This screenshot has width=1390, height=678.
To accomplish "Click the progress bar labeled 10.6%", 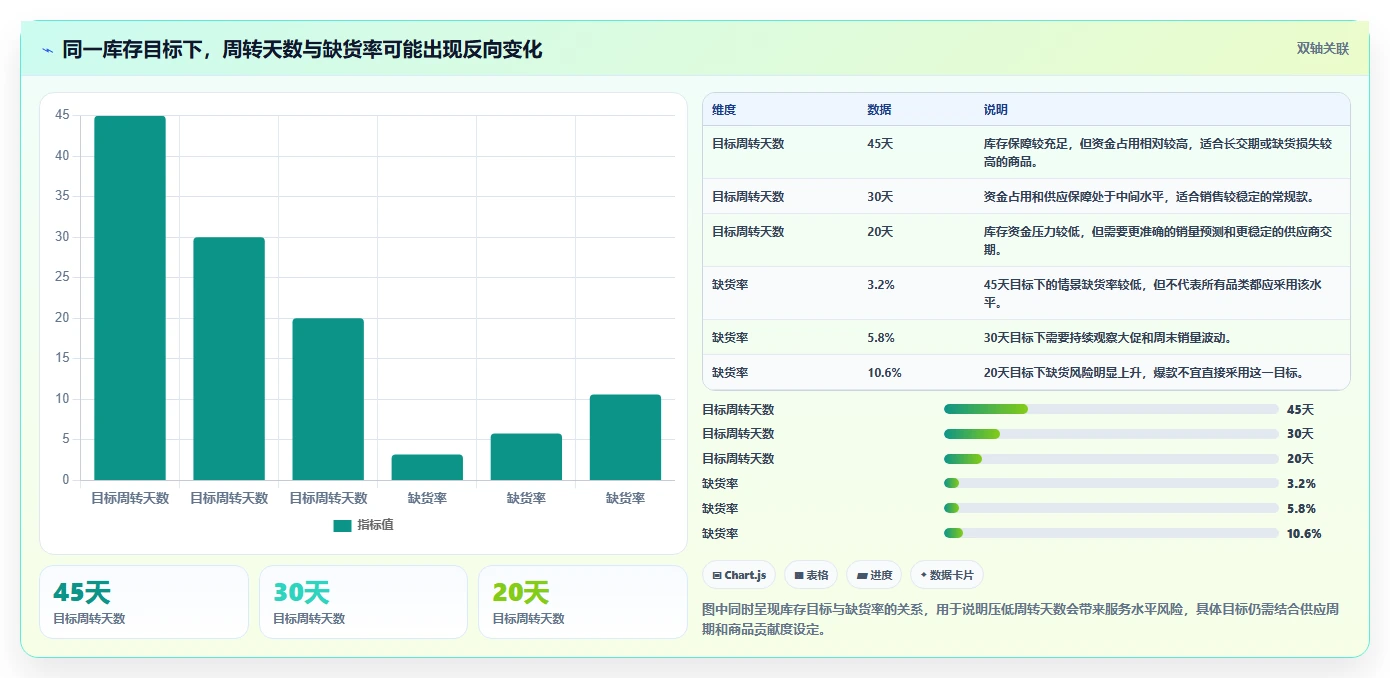I will (1111, 533).
